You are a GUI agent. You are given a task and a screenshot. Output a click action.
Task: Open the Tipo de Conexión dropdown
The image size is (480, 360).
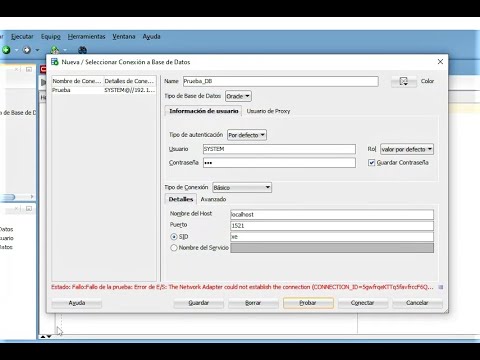coord(242,187)
